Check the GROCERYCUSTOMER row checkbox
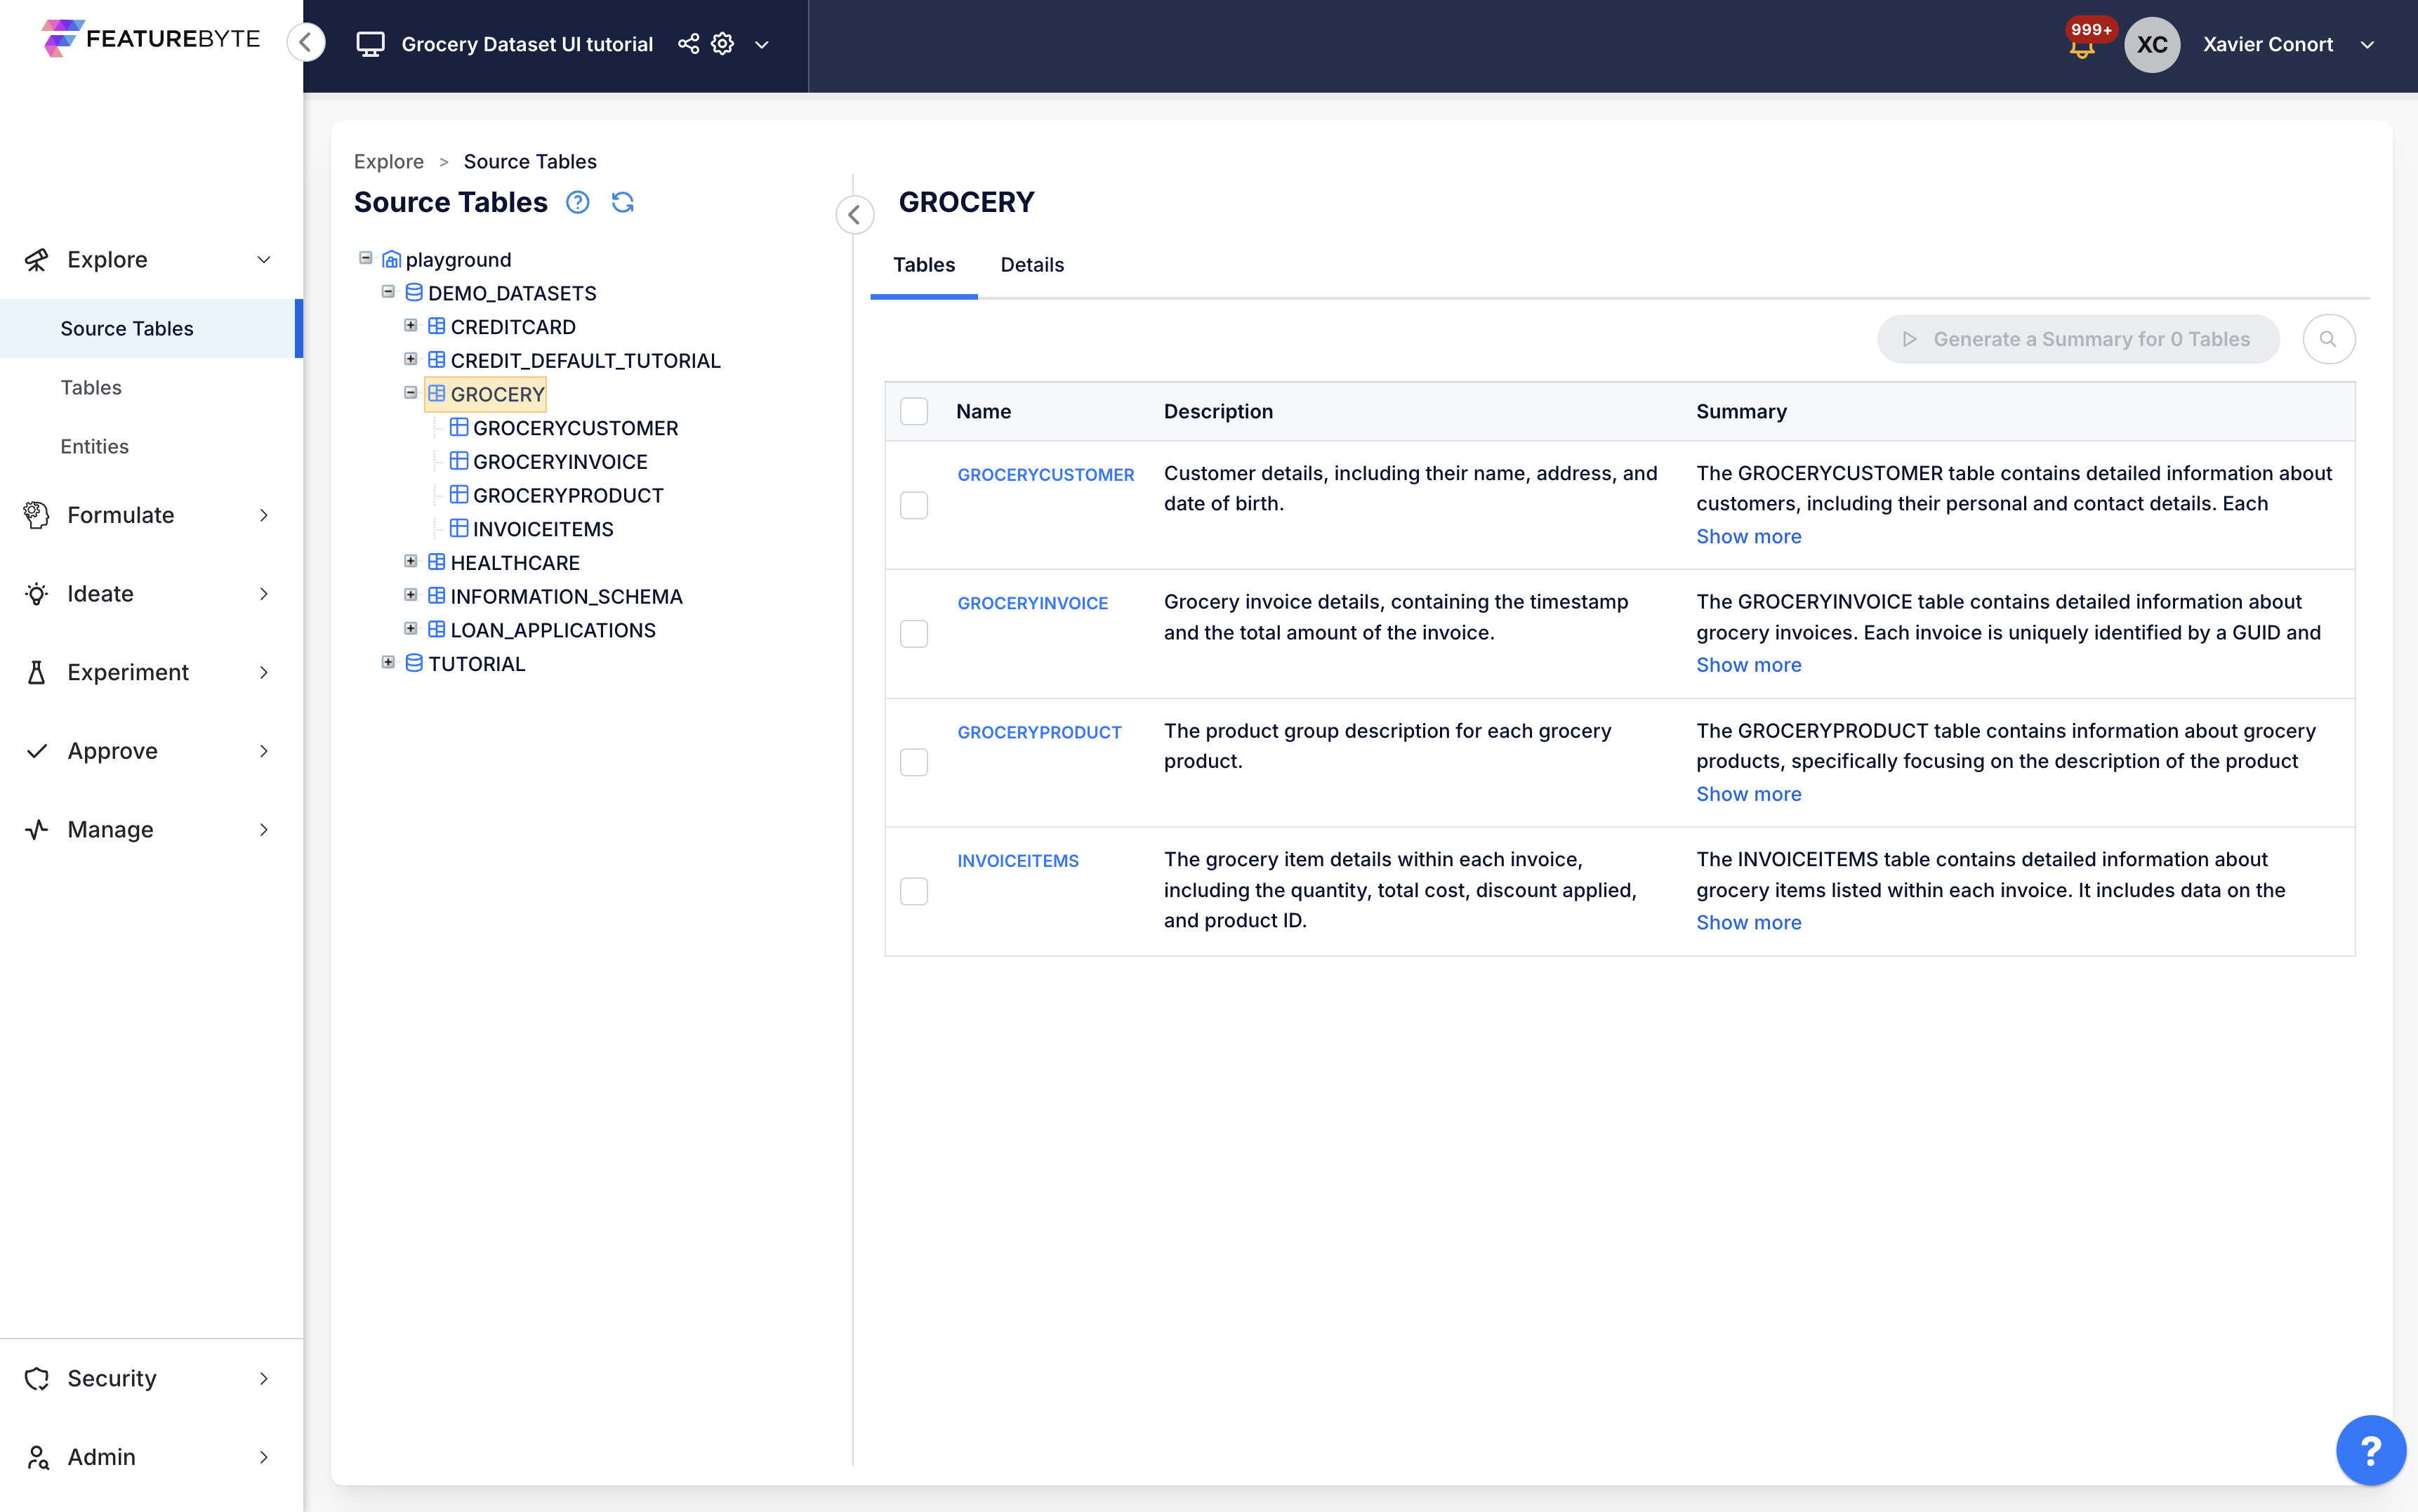Screen dimensions: 2418x1512 [913, 505]
